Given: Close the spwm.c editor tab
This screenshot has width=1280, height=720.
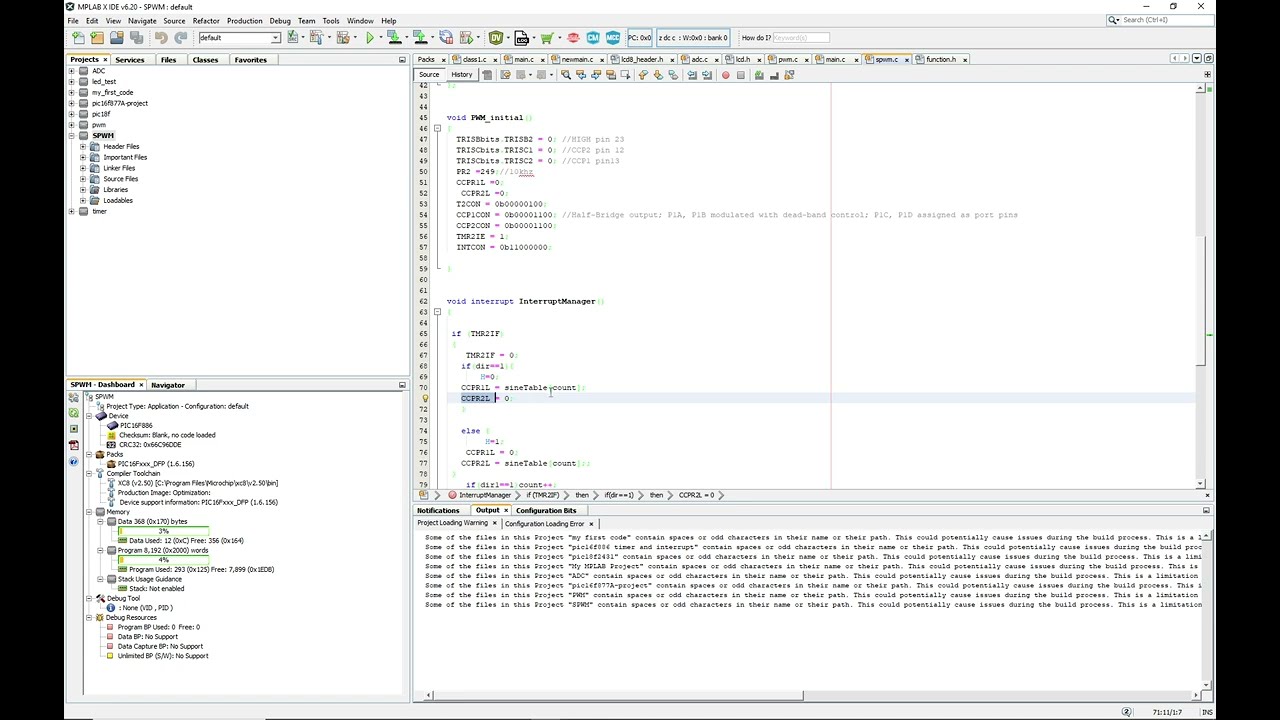Looking at the screenshot, I should click(x=907, y=60).
